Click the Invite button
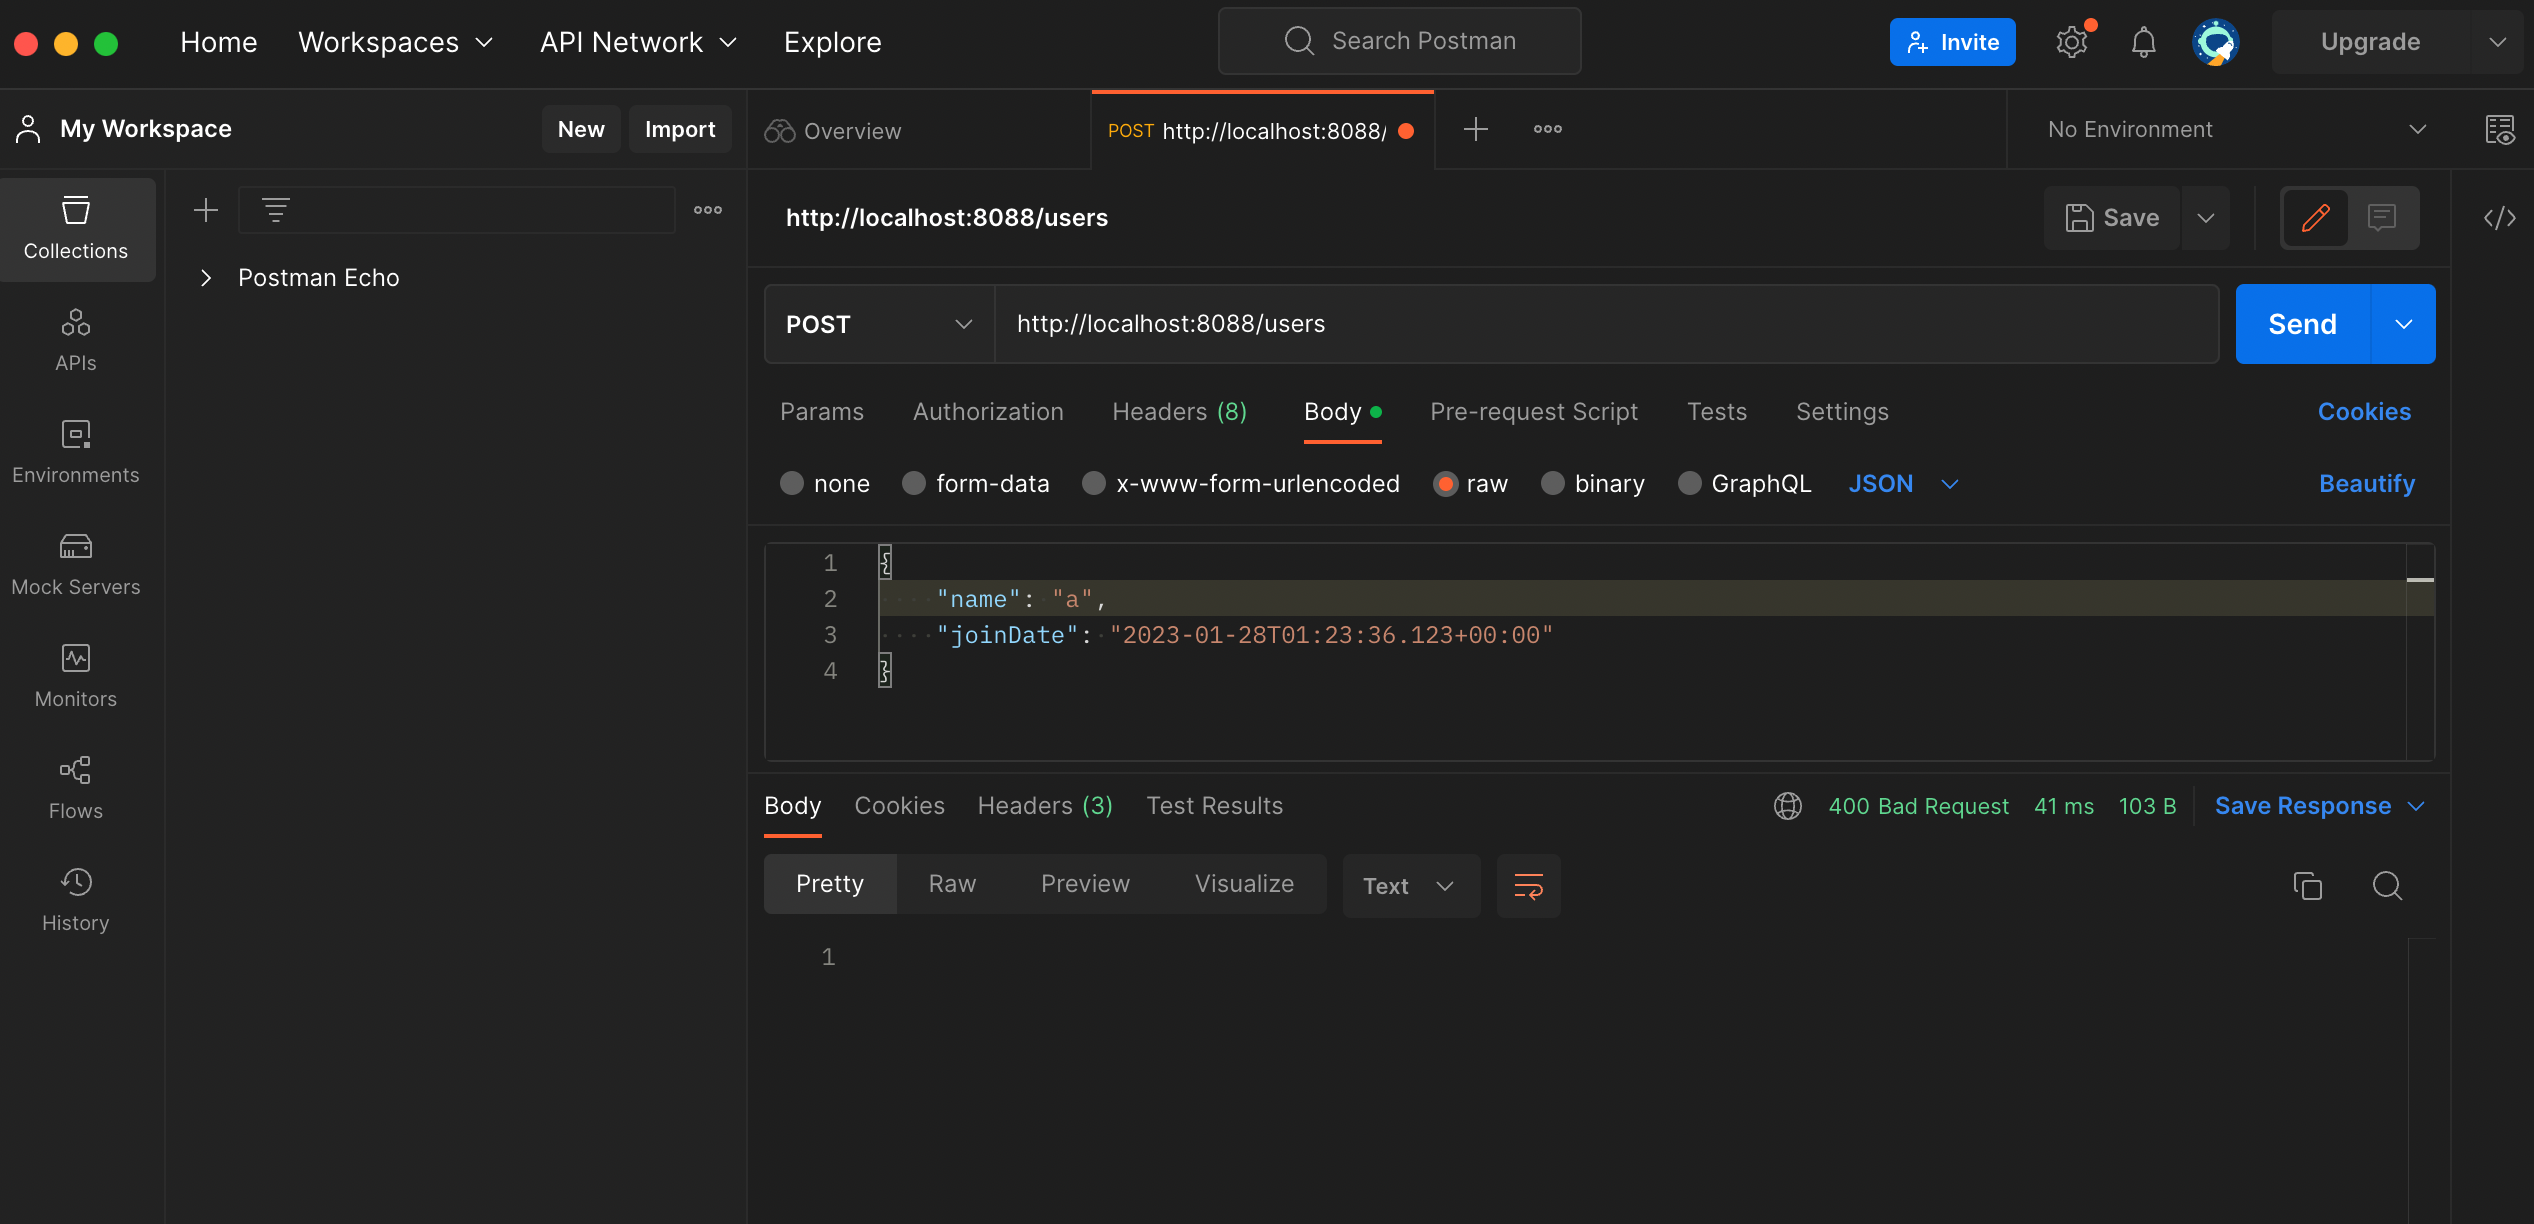The image size is (2534, 1224). (x=1952, y=42)
